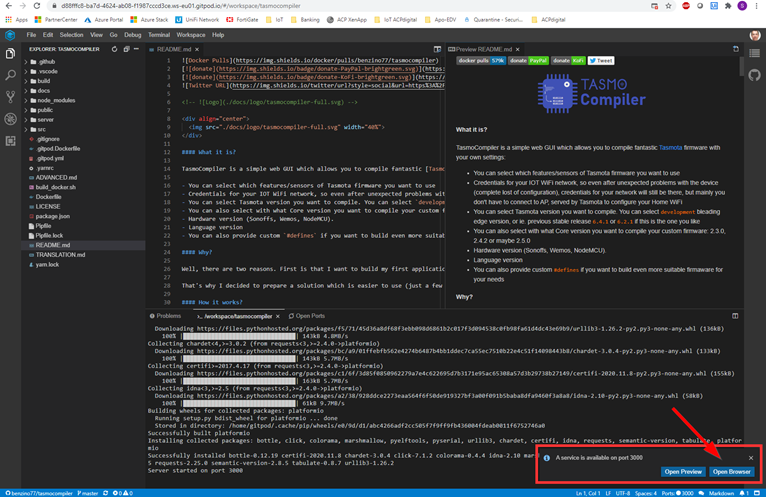Viewport: 766px width, 497px height.
Task: Open yarn.lock in Explorer
Action: [47, 265]
